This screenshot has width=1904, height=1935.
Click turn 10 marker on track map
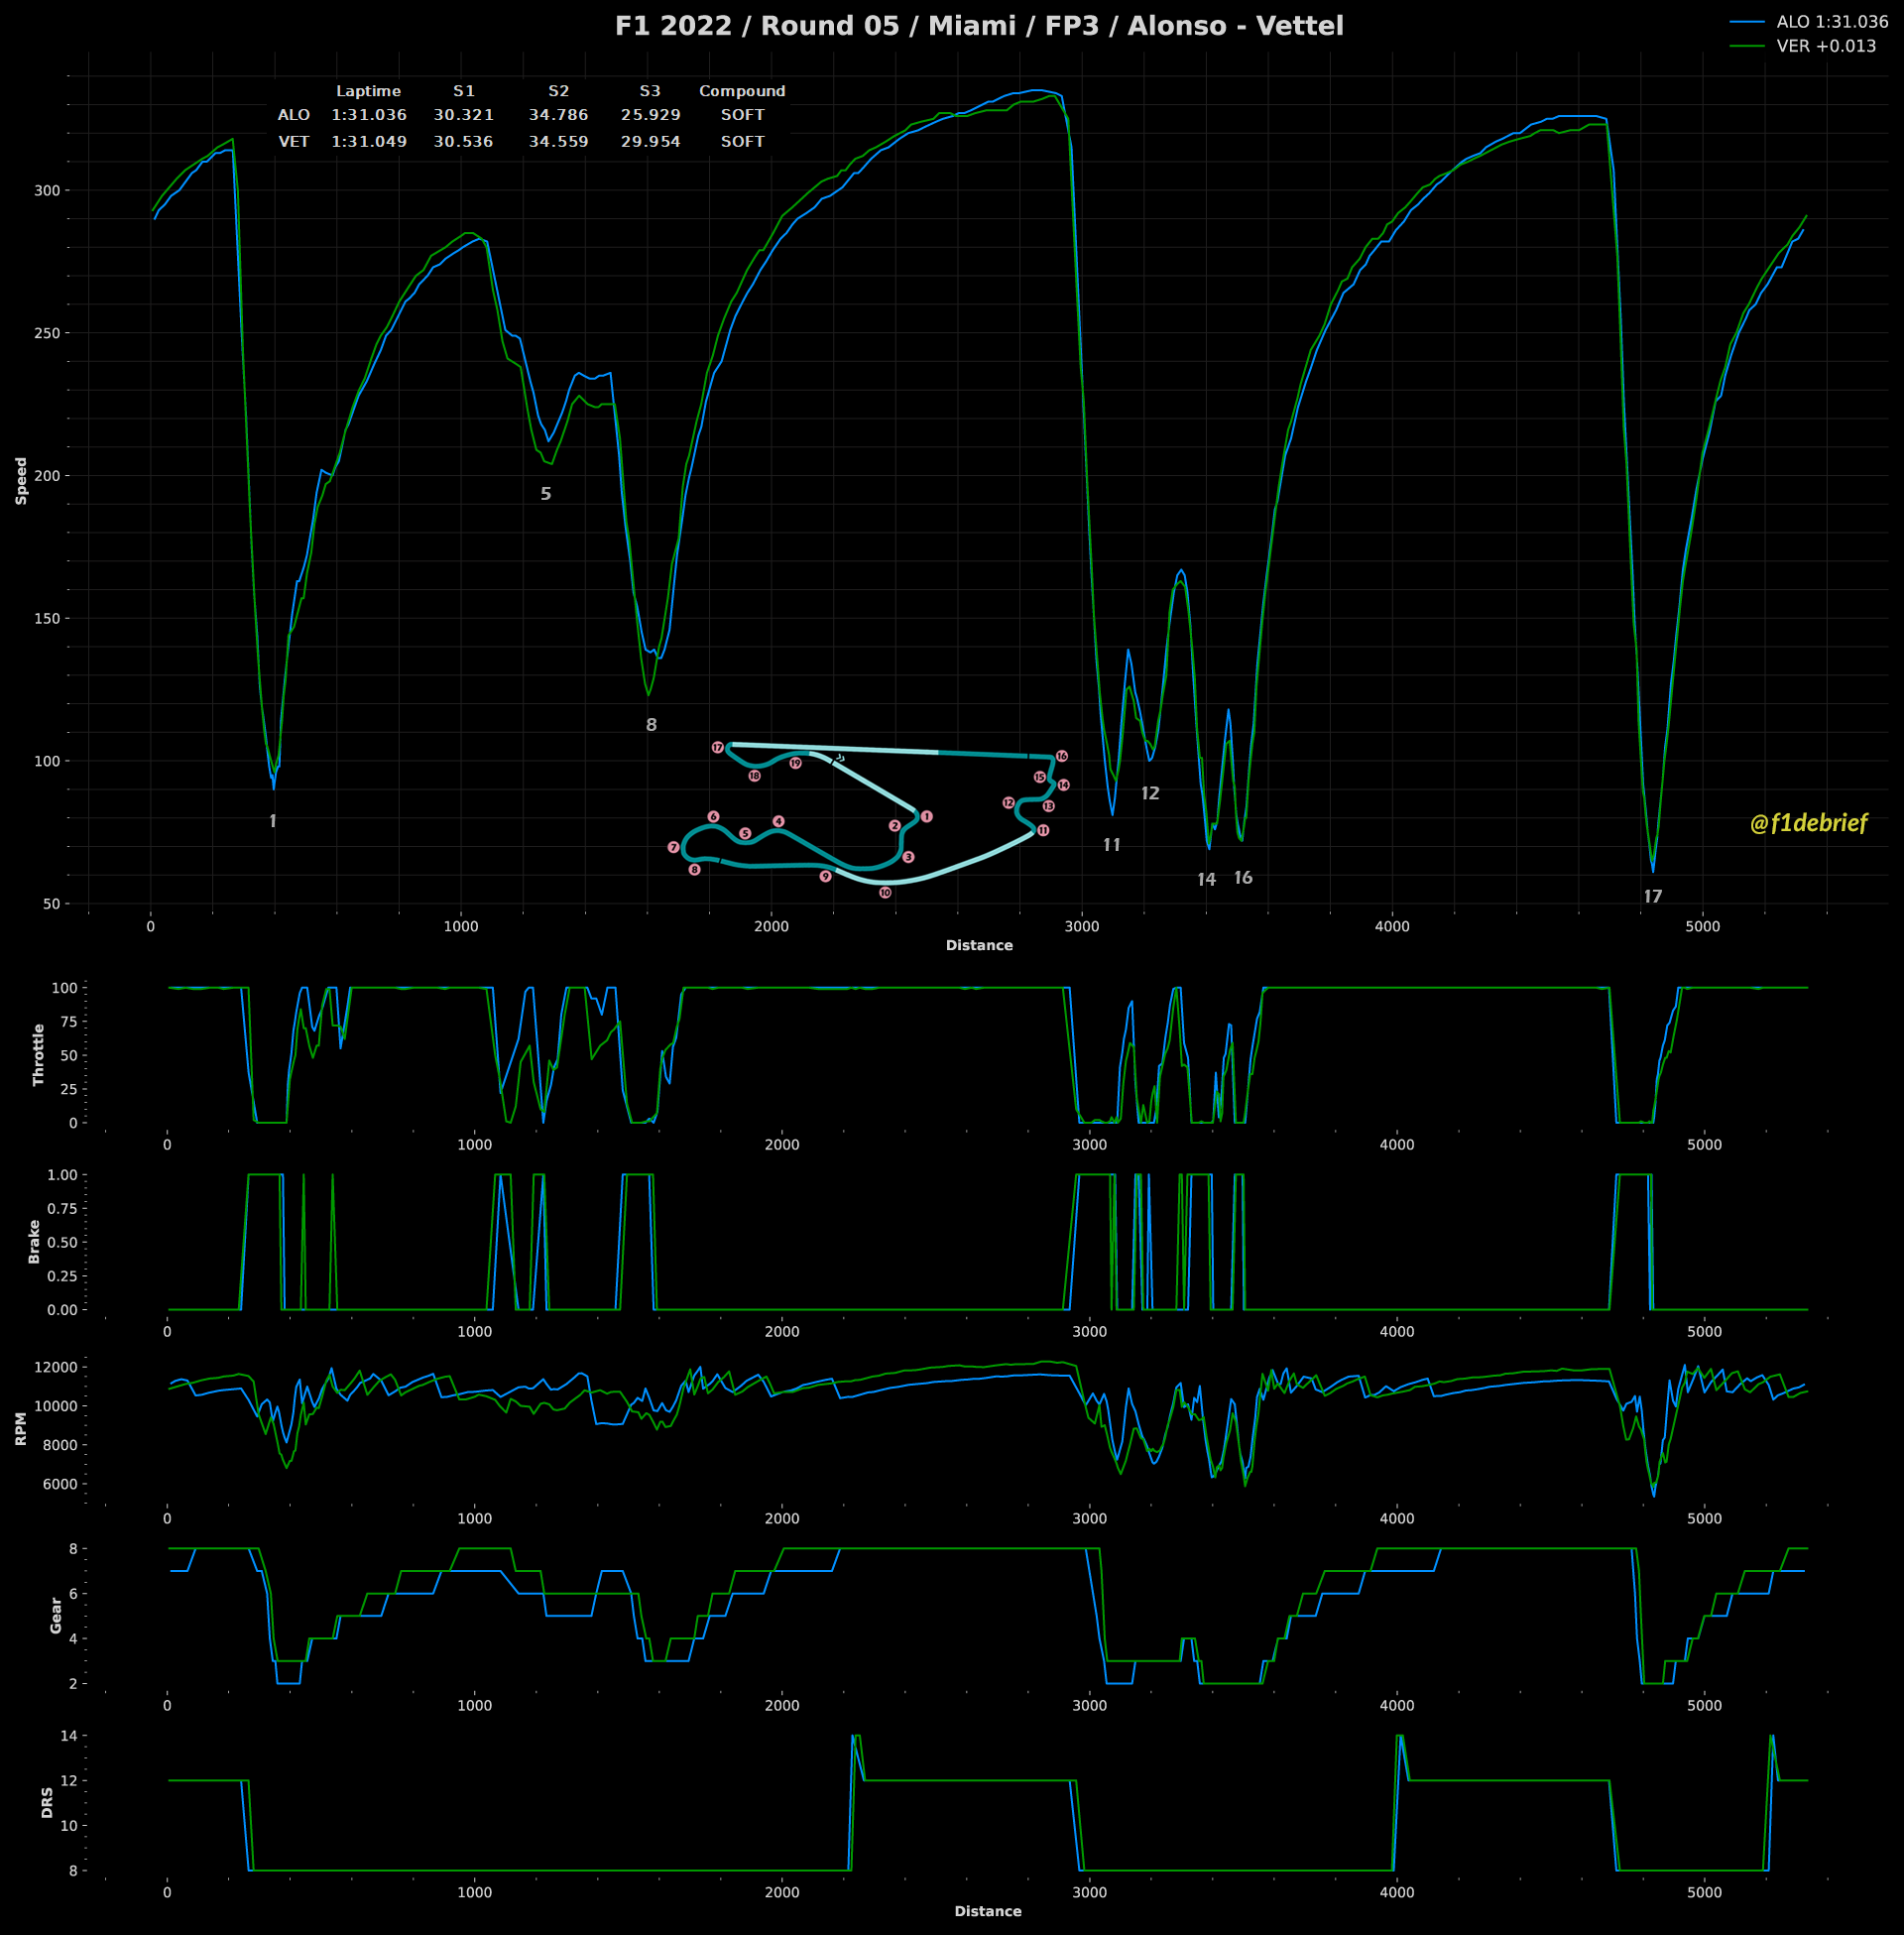point(885,893)
